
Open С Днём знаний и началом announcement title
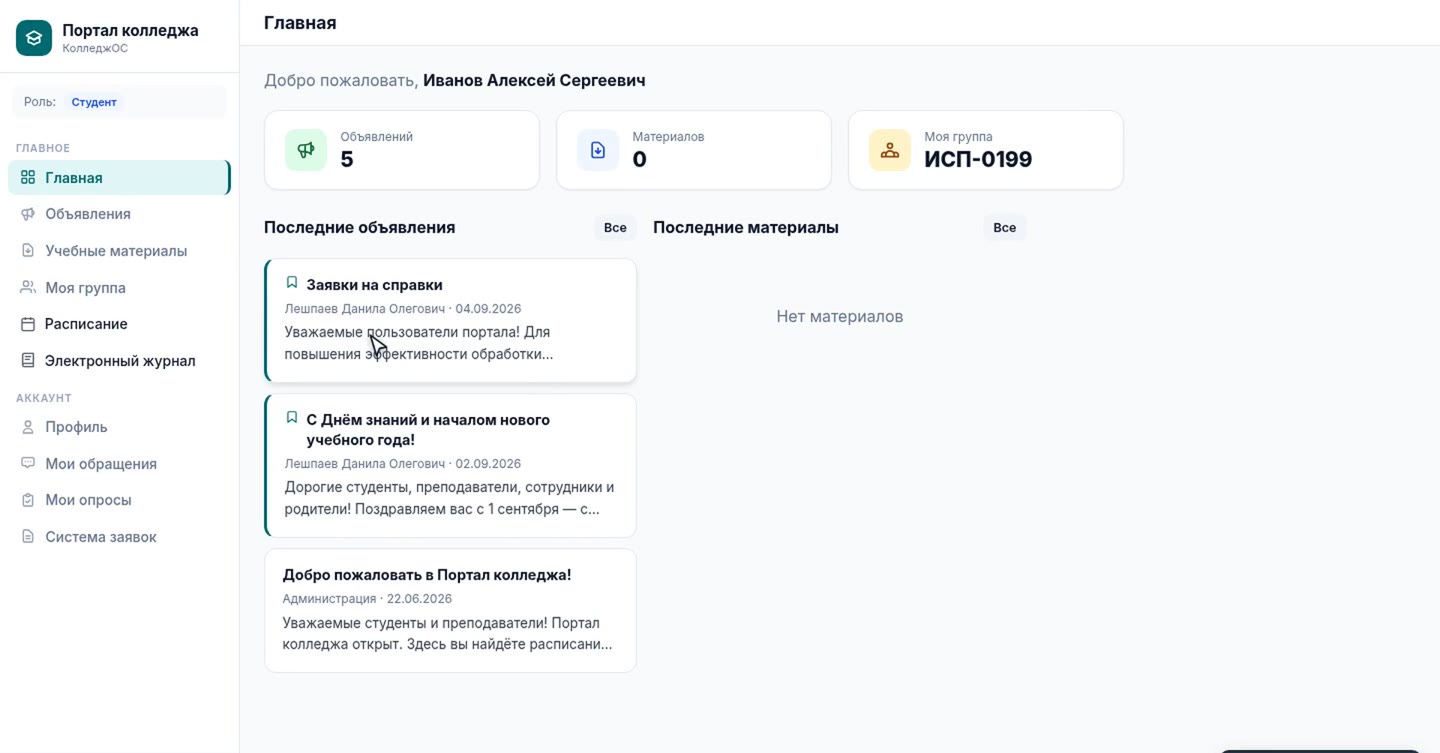pyautogui.click(x=428, y=430)
